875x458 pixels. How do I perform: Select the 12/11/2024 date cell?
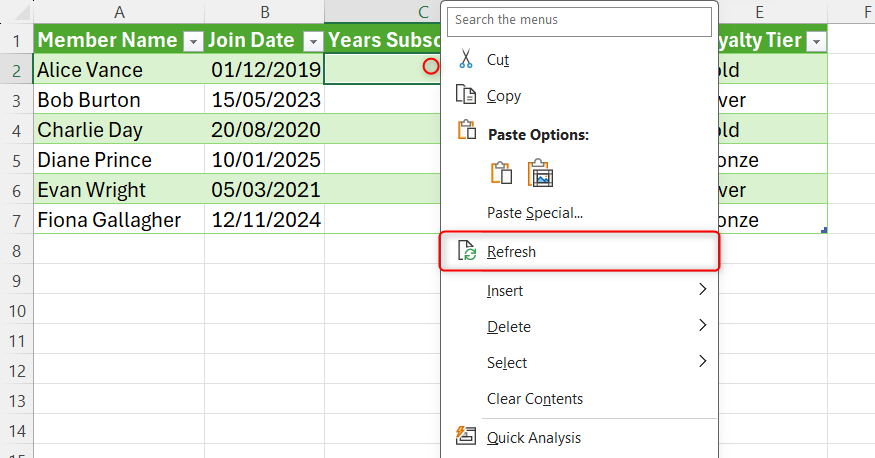point(265,220)
